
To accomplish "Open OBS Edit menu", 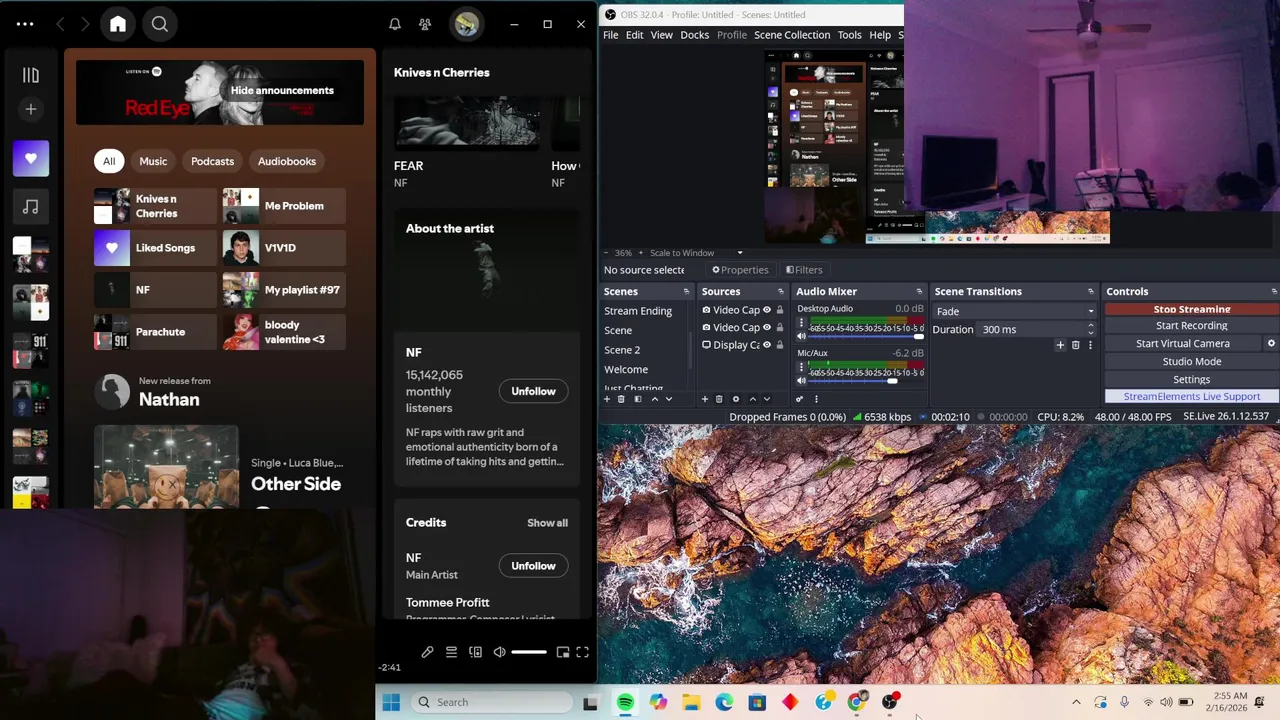I will coord(634,35).
